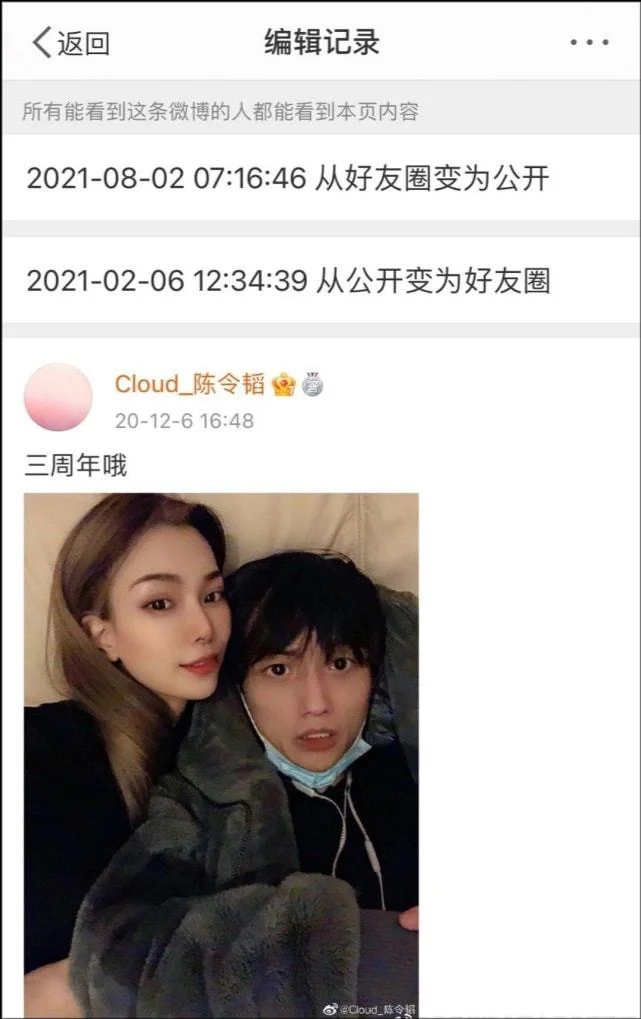Tap the 从好友圈变为公开 change description
The width and height of the screenshot is (641, 1019).
(x=433, y=178)
